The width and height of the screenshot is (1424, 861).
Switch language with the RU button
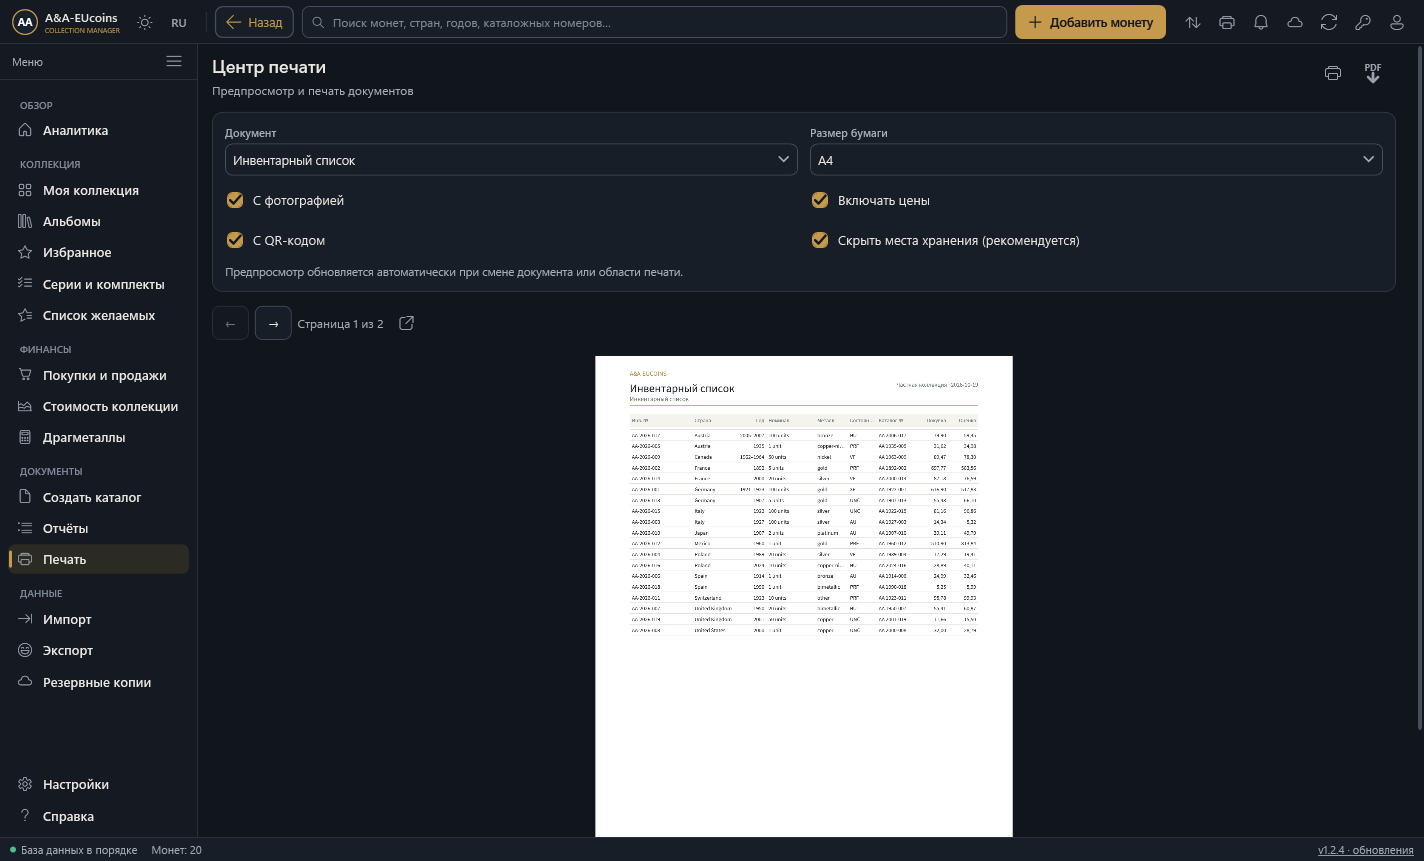click(x=179, y=22)
